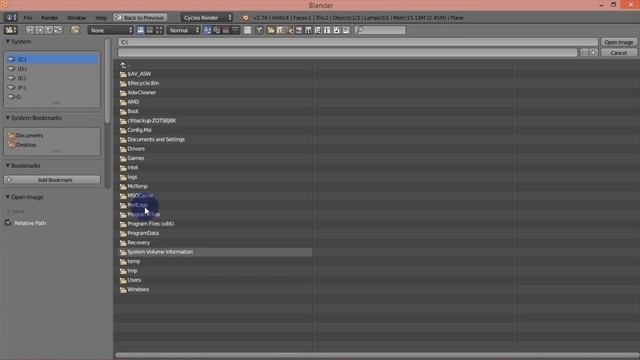Toggle text files filter
The image size is (640, 360).
click(346, 30)
